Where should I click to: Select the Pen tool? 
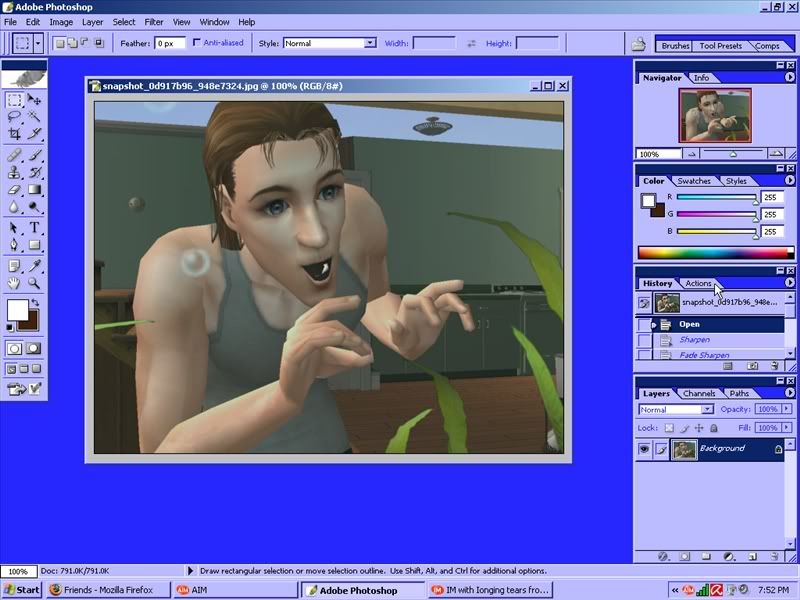tap(14, 245)
